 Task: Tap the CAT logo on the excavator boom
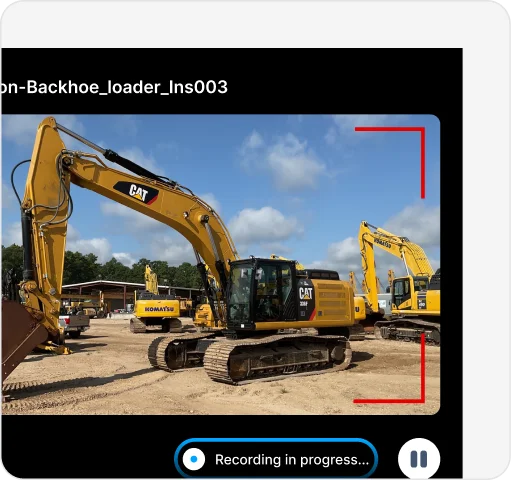click(138, 193)
